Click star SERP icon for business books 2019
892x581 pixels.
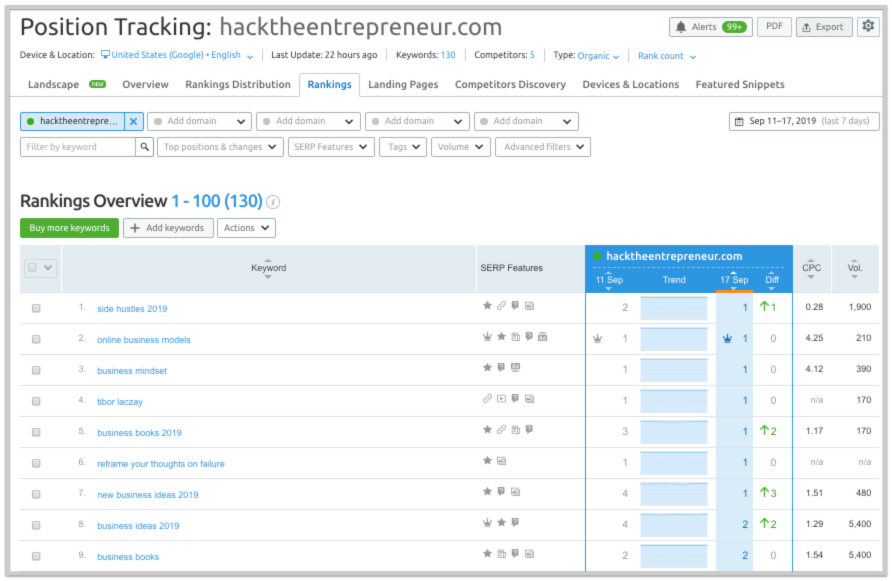pos(487,430)
